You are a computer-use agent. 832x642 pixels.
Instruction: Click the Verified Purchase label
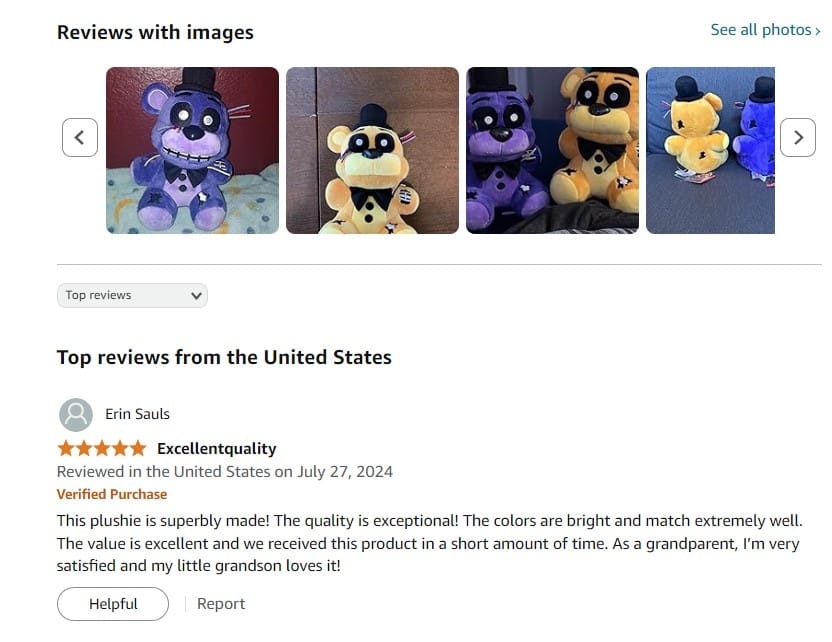click(x=112, y=494)
